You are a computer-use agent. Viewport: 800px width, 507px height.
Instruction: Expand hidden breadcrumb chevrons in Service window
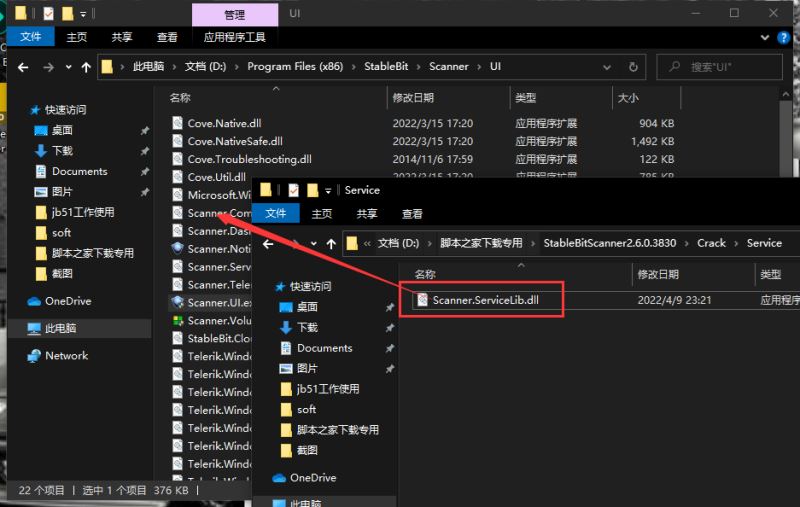367,244
